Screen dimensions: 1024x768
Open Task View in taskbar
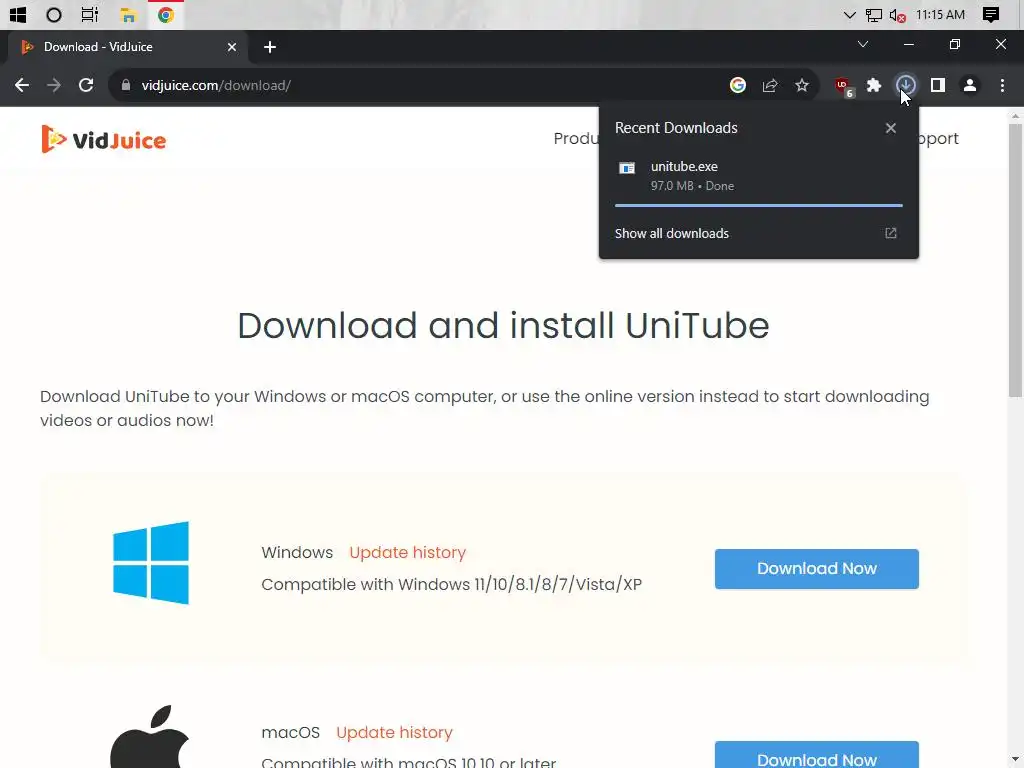[89, 14]
